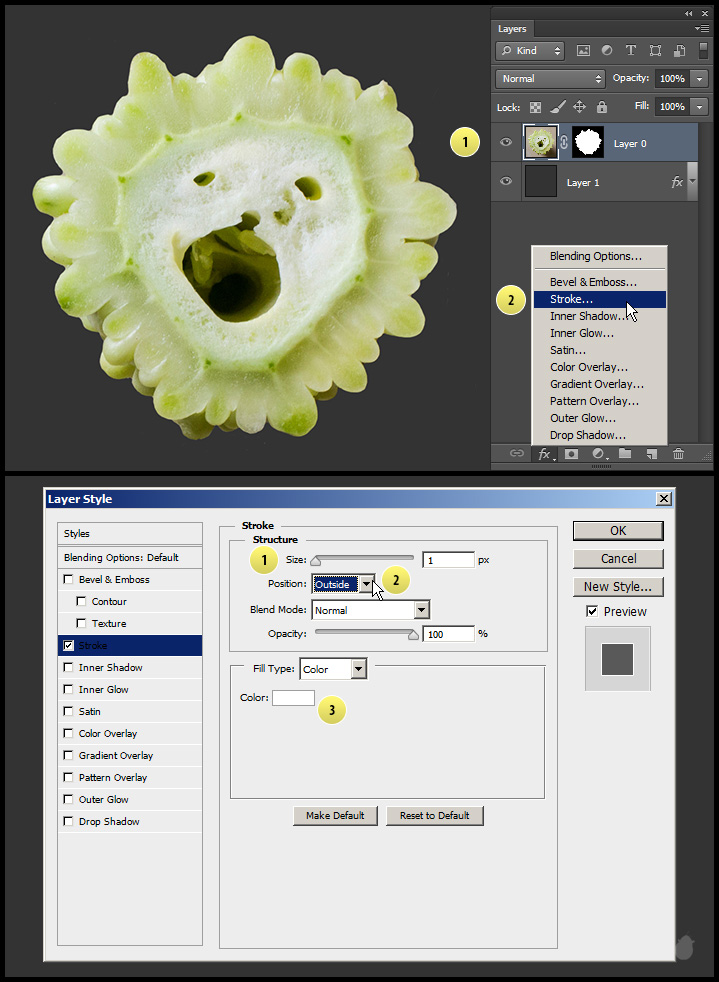This screenshot has width=719, height=982.
Task: Click the lock transparent pixels icon
Action: (x=536, y=107)
